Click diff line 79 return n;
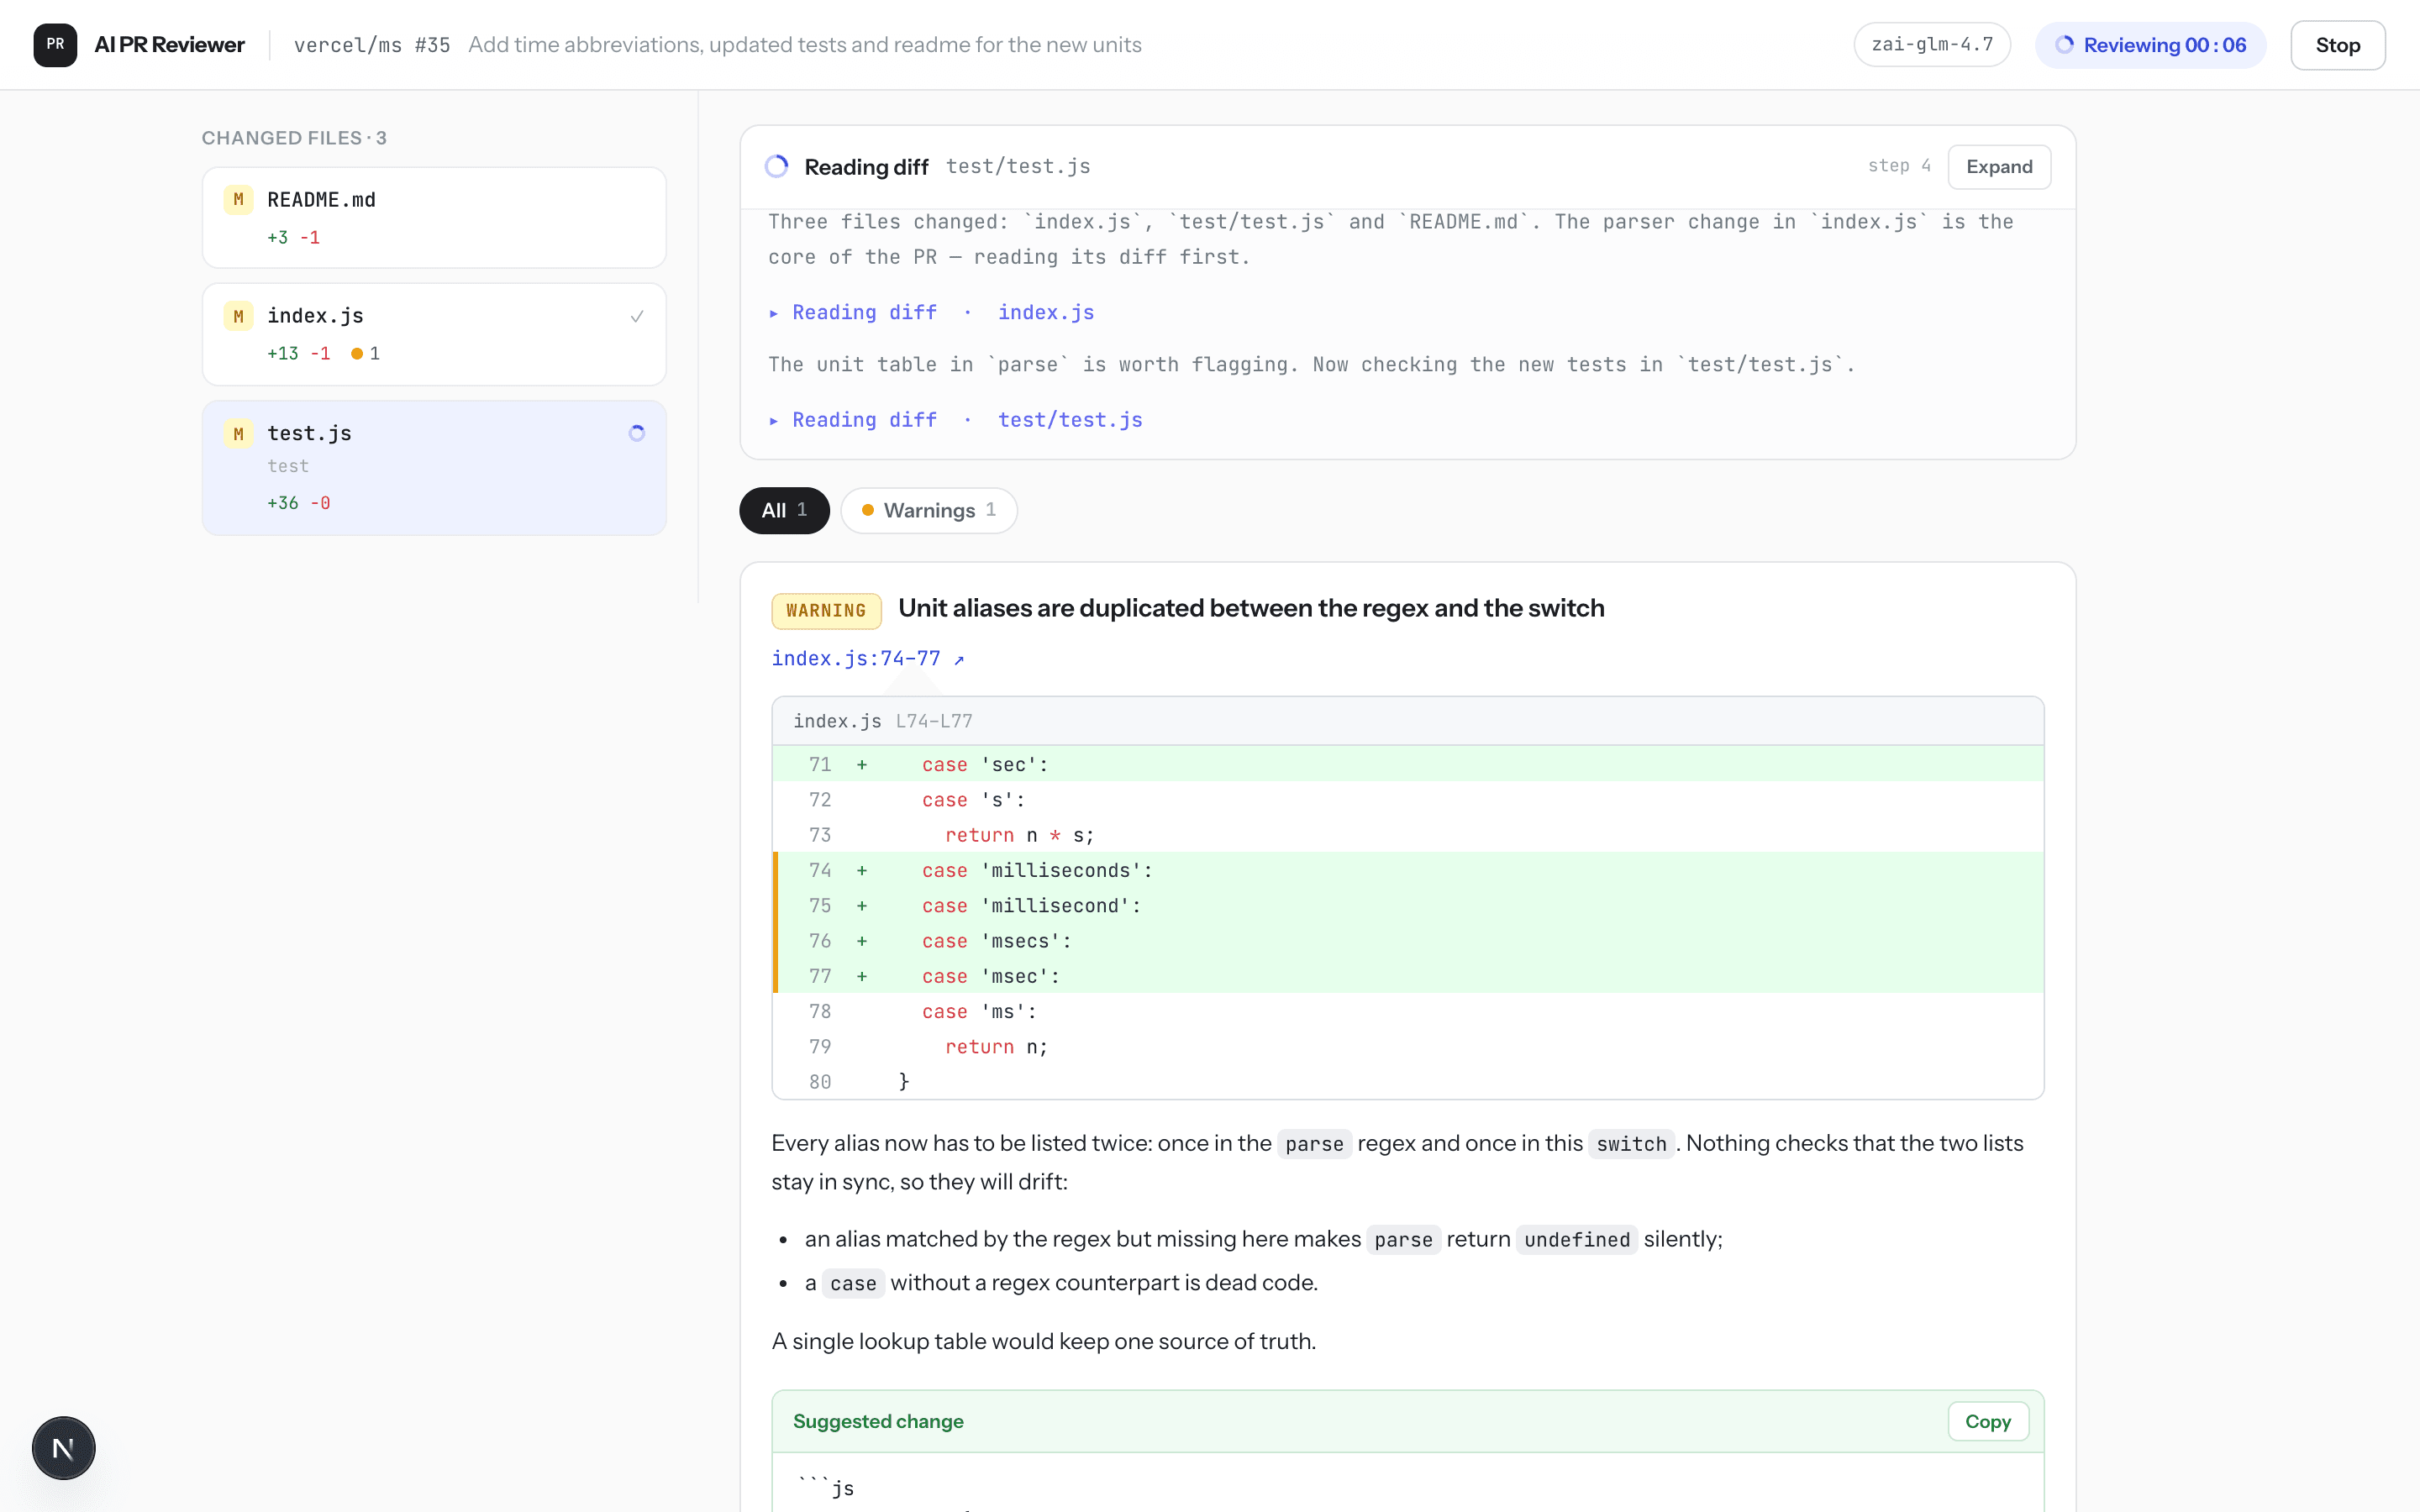Screen dimensions: 2420x1512 pos(1408,1047)
